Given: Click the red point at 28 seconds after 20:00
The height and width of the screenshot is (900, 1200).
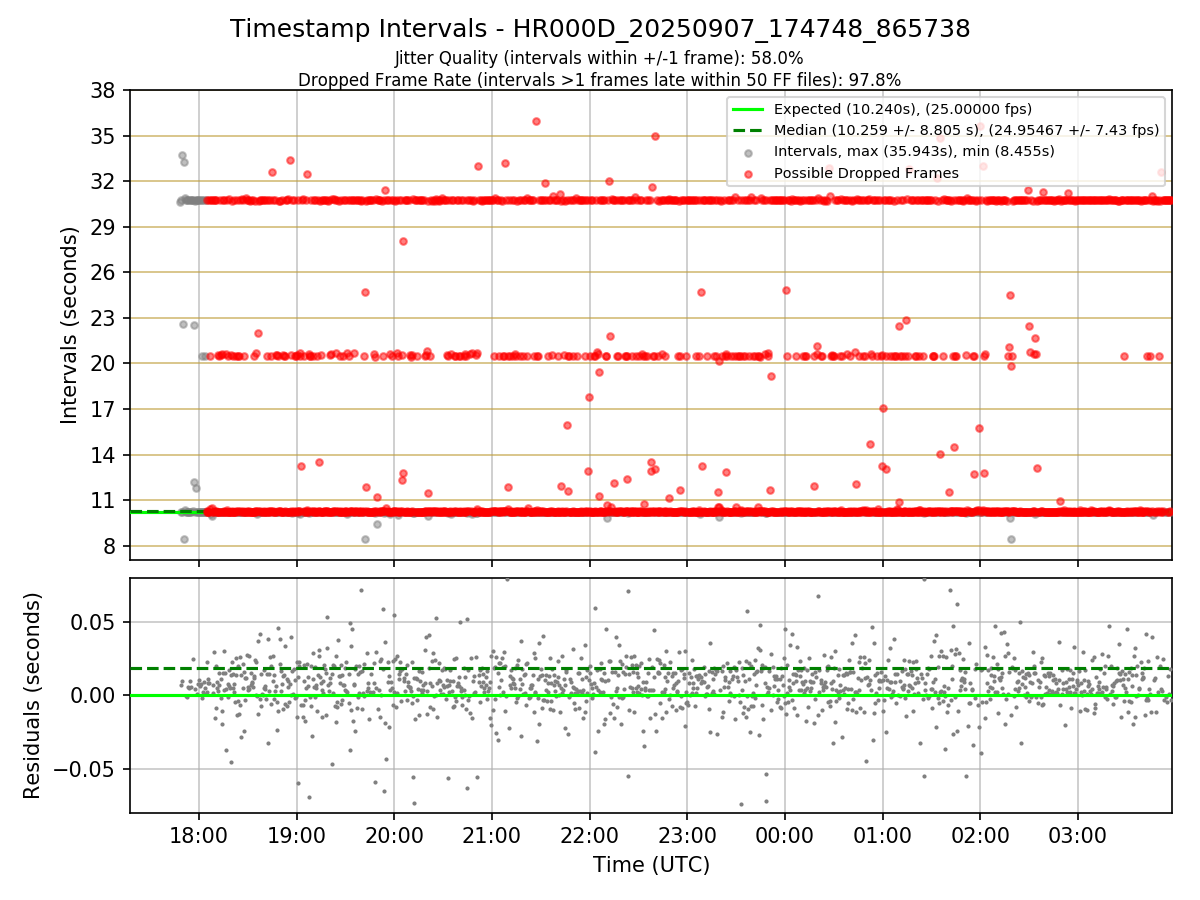Looking at the screenshot, I should pos(403,241).
